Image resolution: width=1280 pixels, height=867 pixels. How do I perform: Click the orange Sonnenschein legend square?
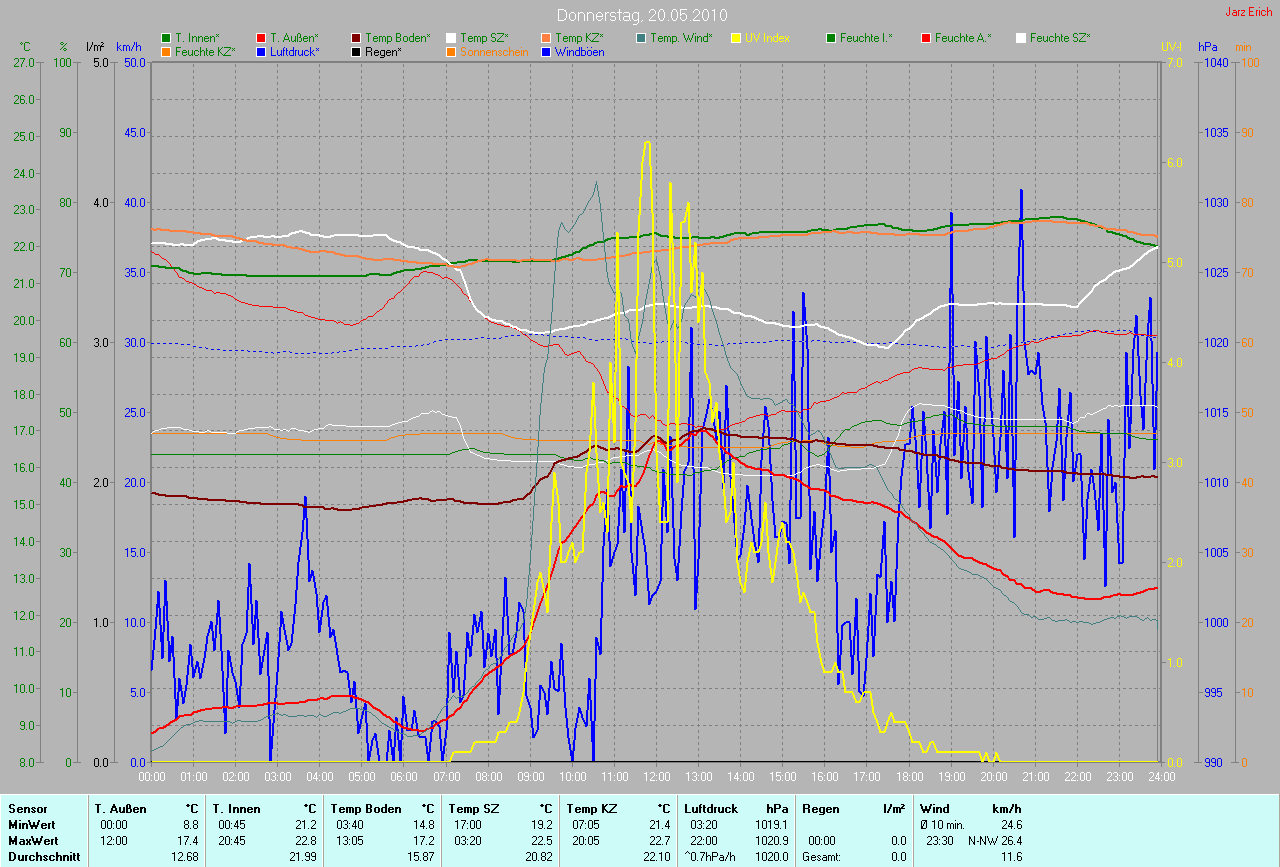pos(450,51)
